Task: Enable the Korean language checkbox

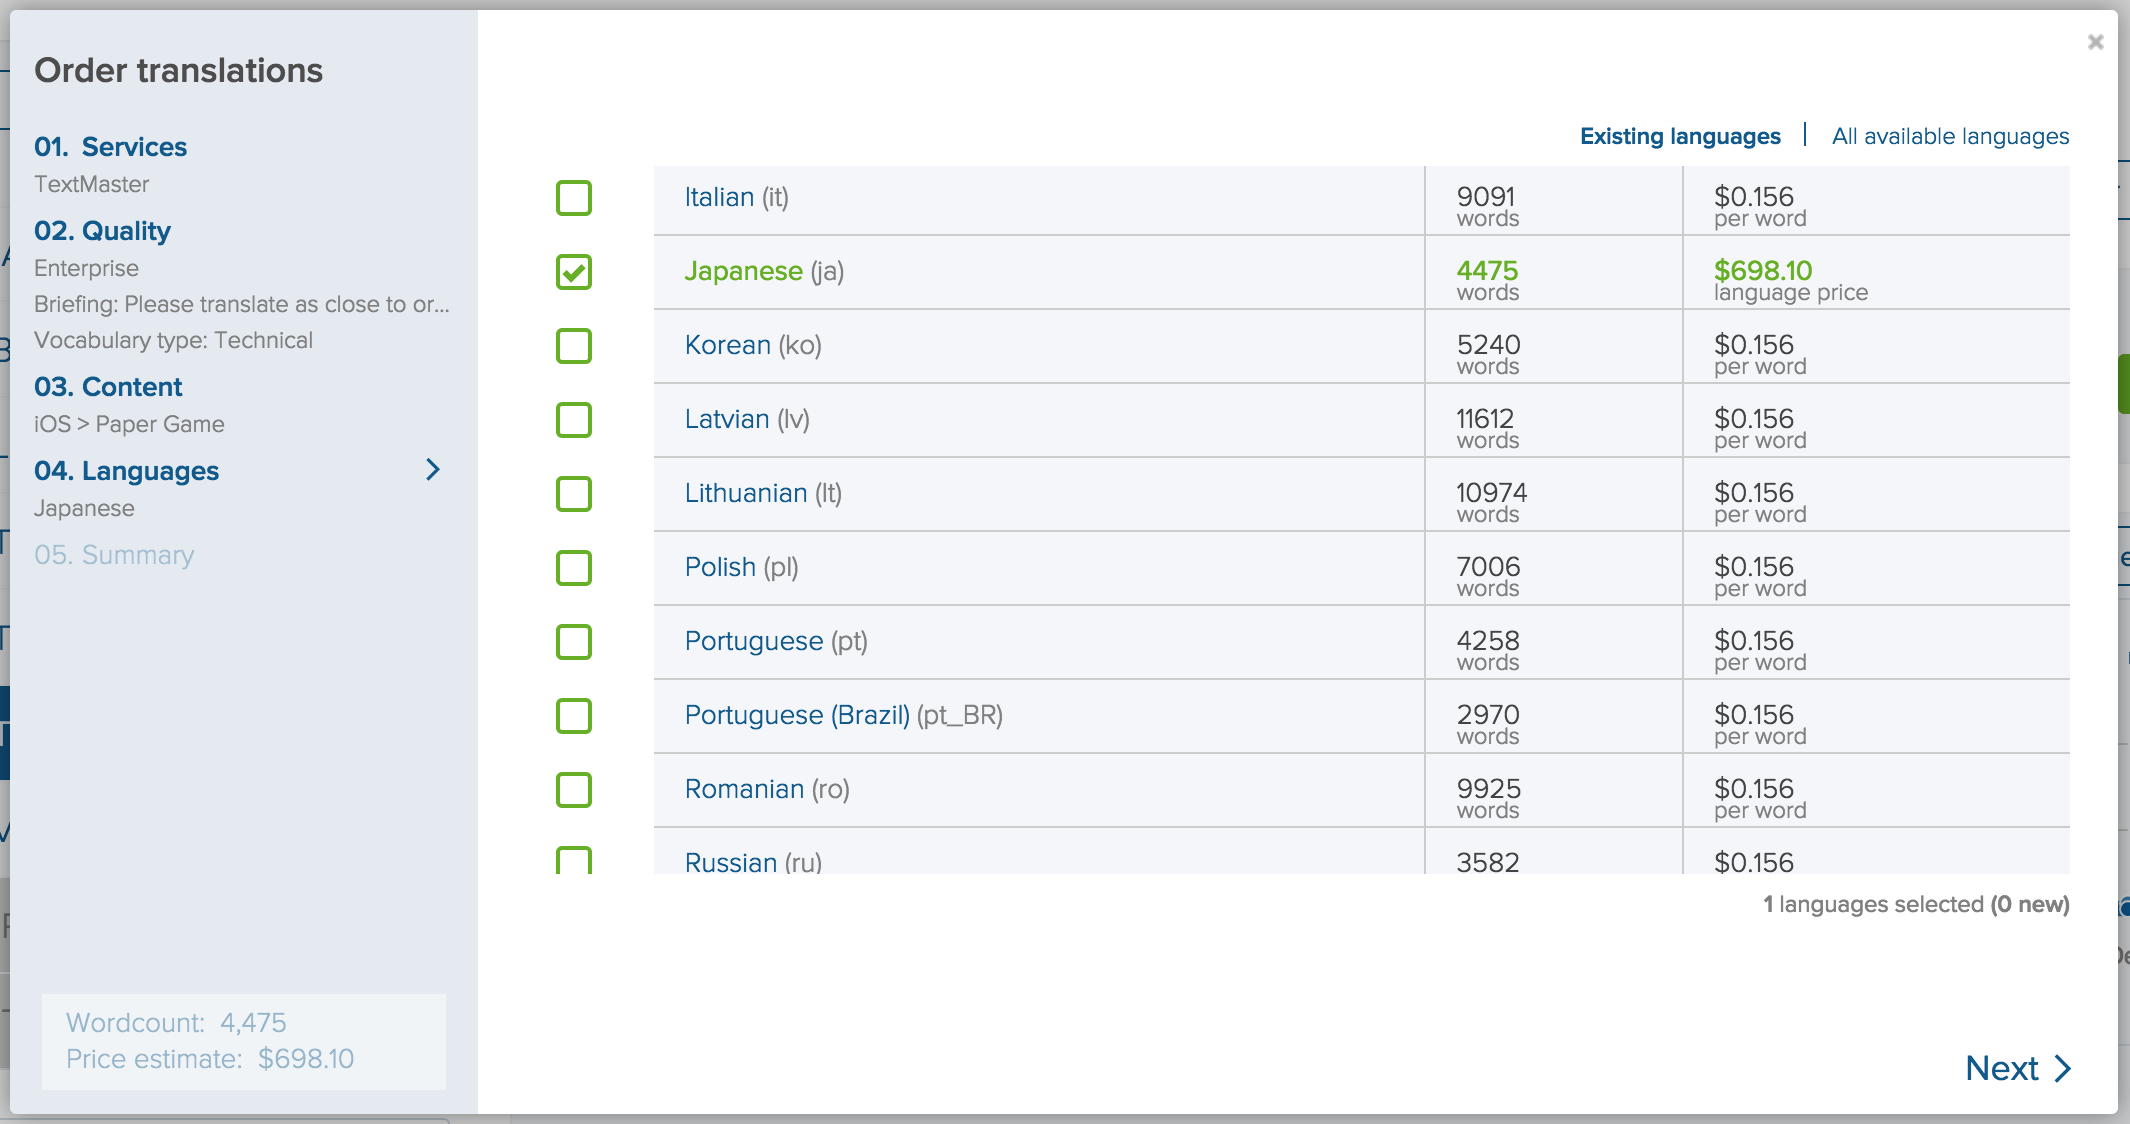Action: (x=574, y=346)
